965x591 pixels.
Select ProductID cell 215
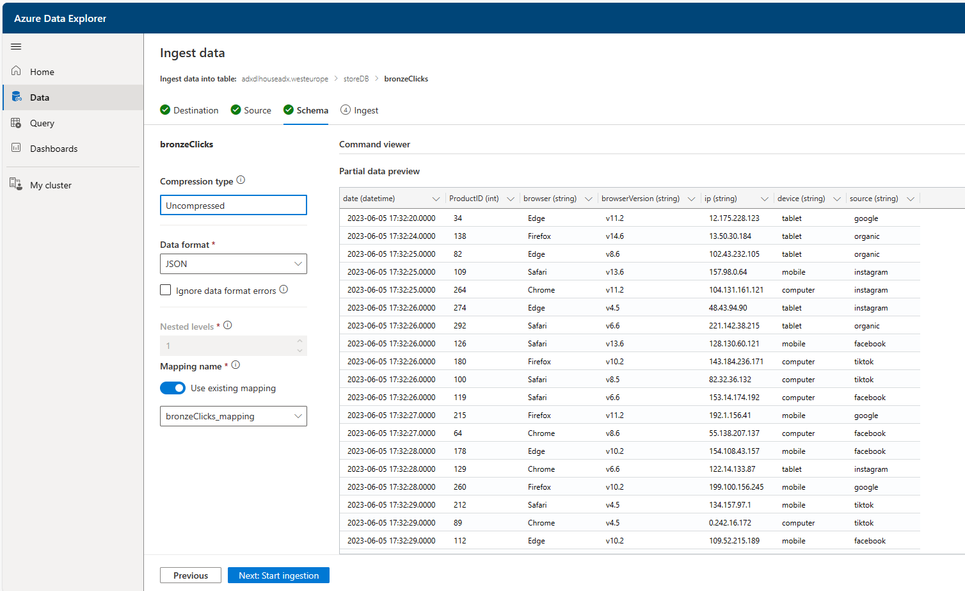coord(460,416)
